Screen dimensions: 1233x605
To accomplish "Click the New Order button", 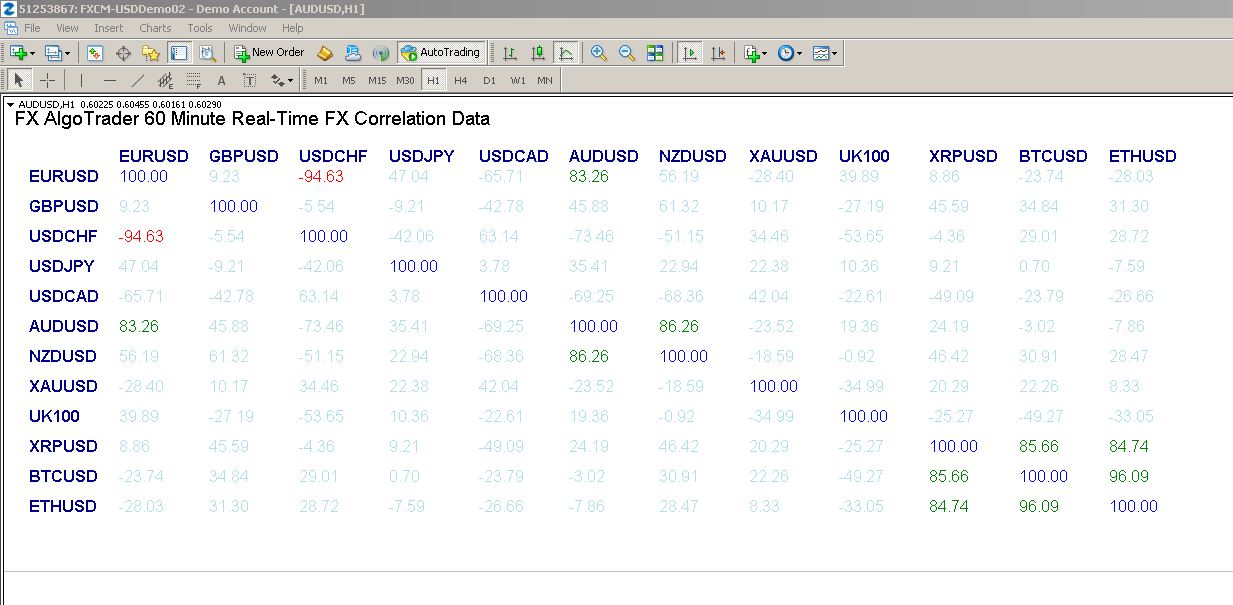I will coord(269,53).
